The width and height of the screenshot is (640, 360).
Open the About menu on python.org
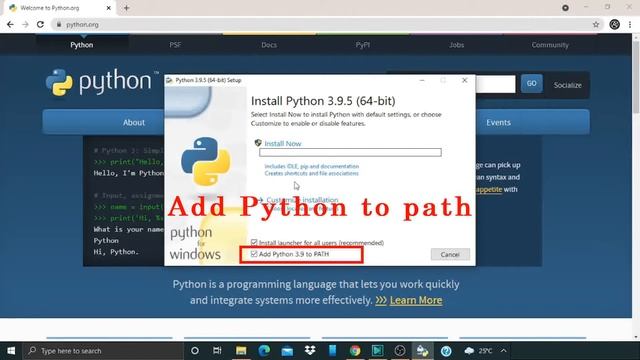tap(134, 122)
